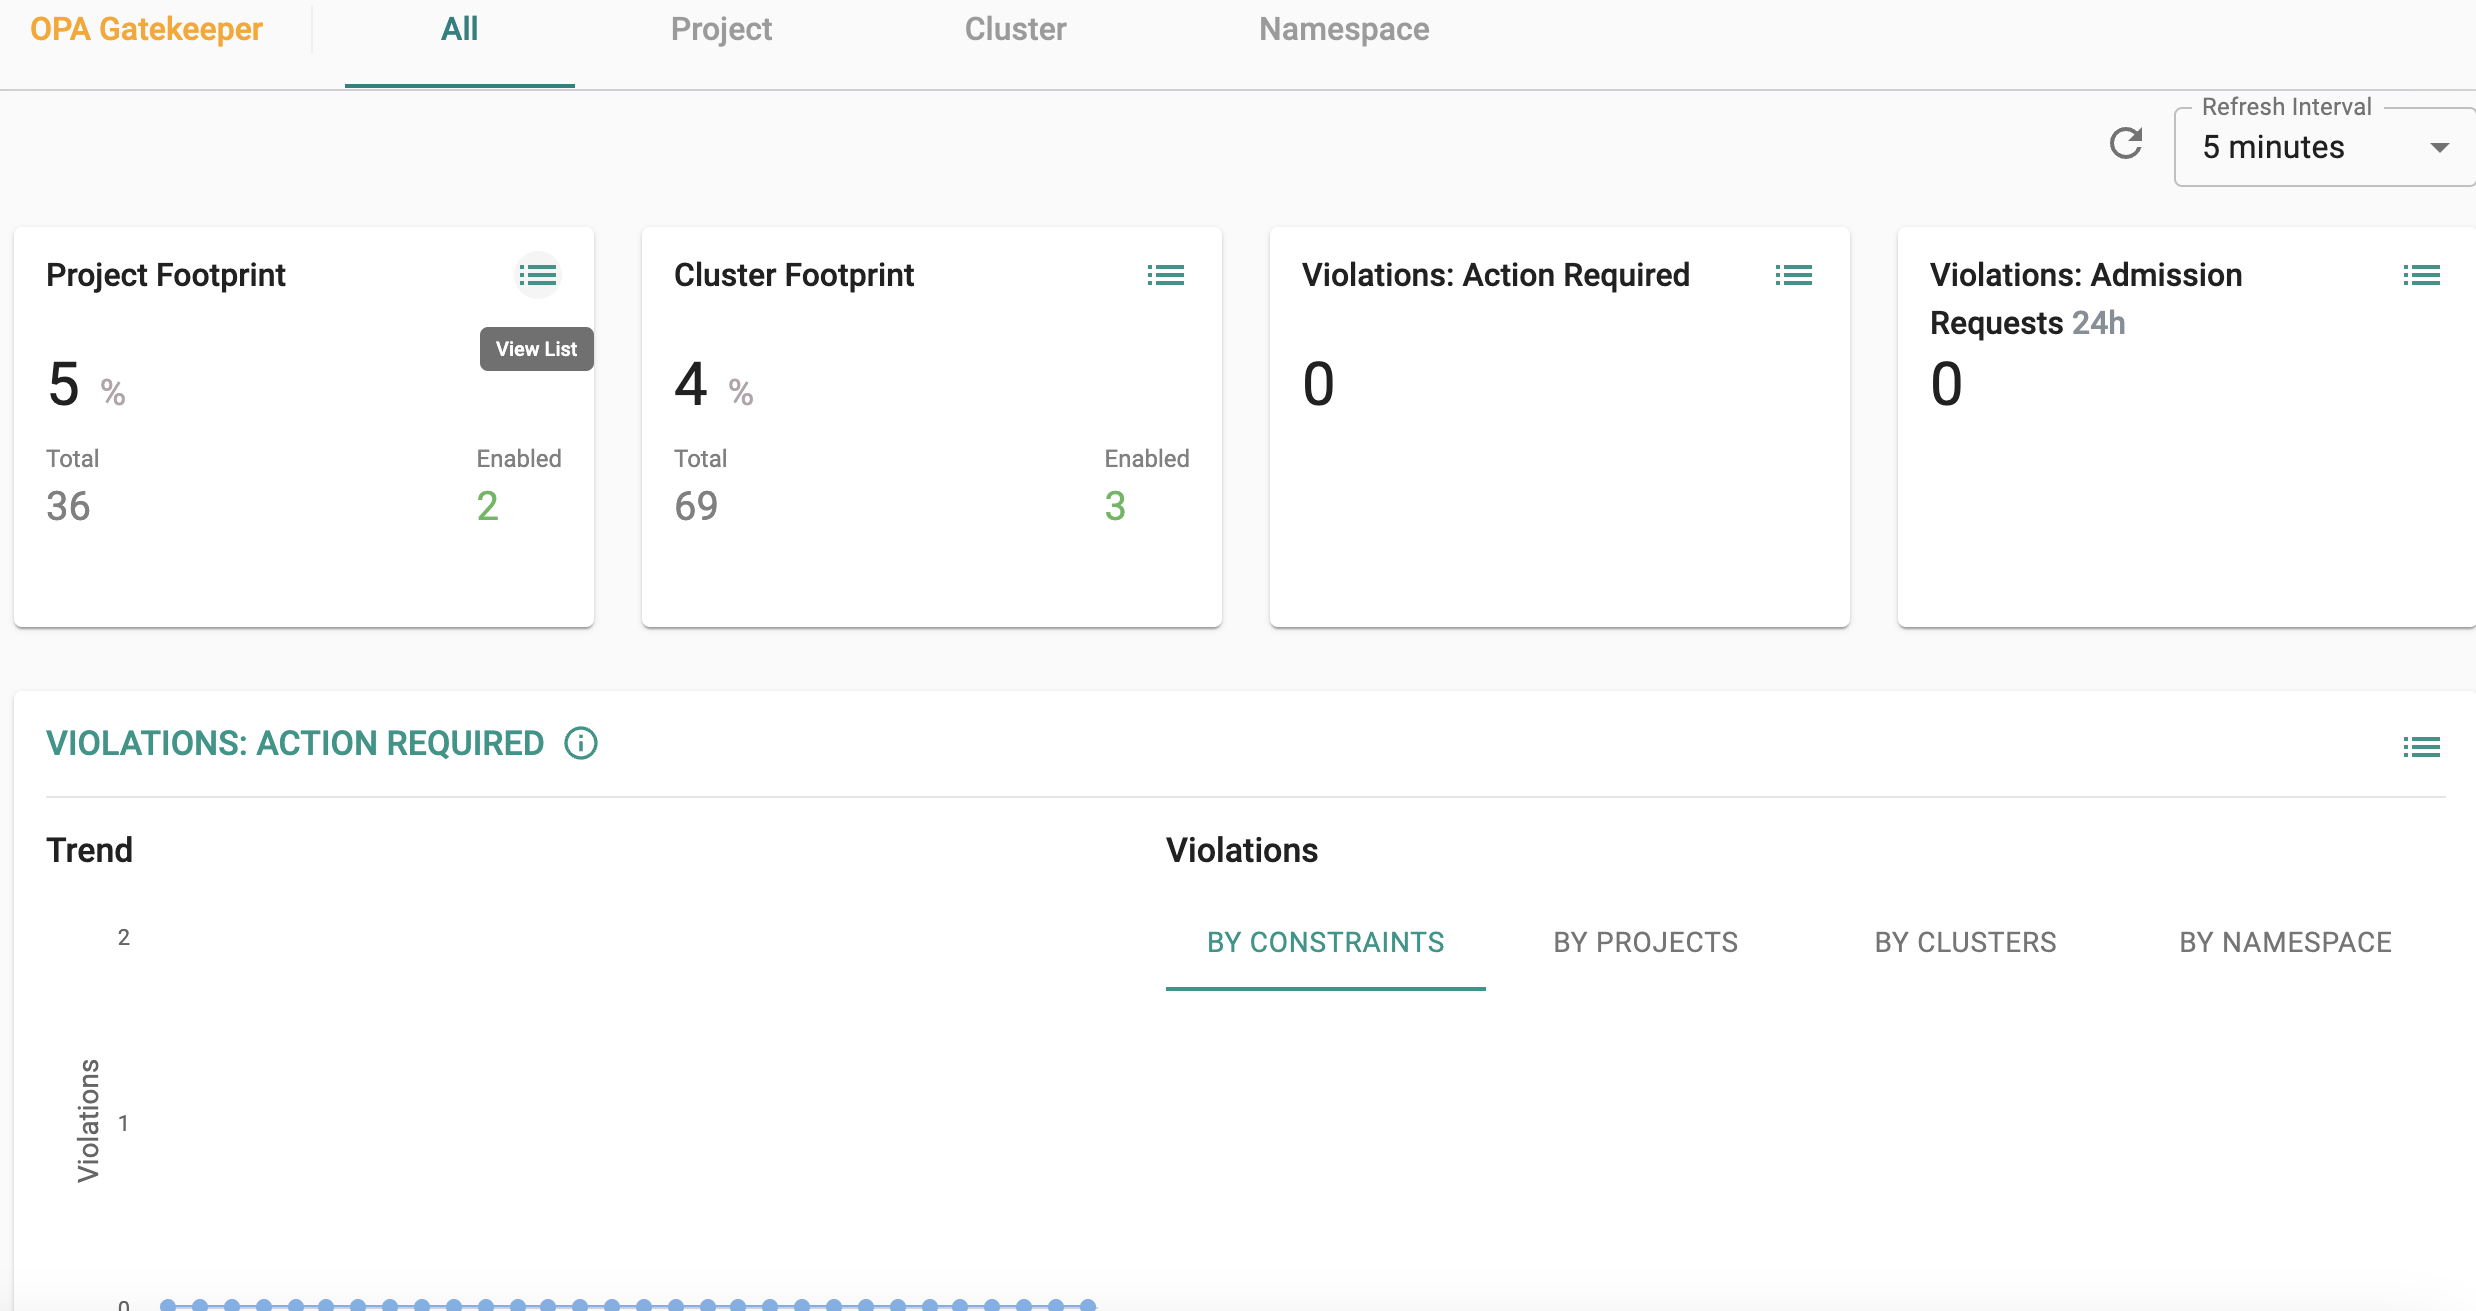Click Project Footprint enabled count 2
This screenshot has width=2476, height=1311.
click(x=487, y=506)
